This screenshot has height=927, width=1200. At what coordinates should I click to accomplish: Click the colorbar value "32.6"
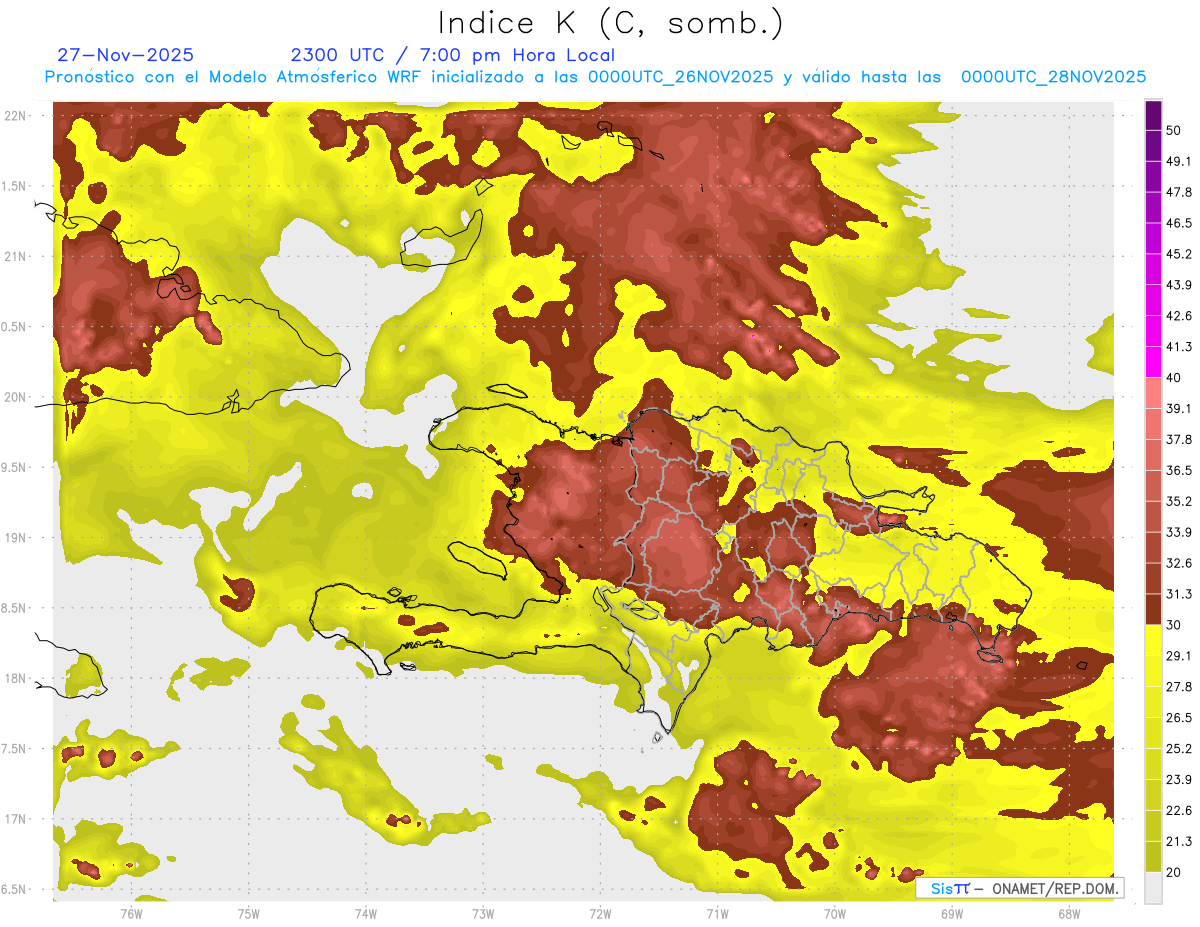pos(1178,563)
